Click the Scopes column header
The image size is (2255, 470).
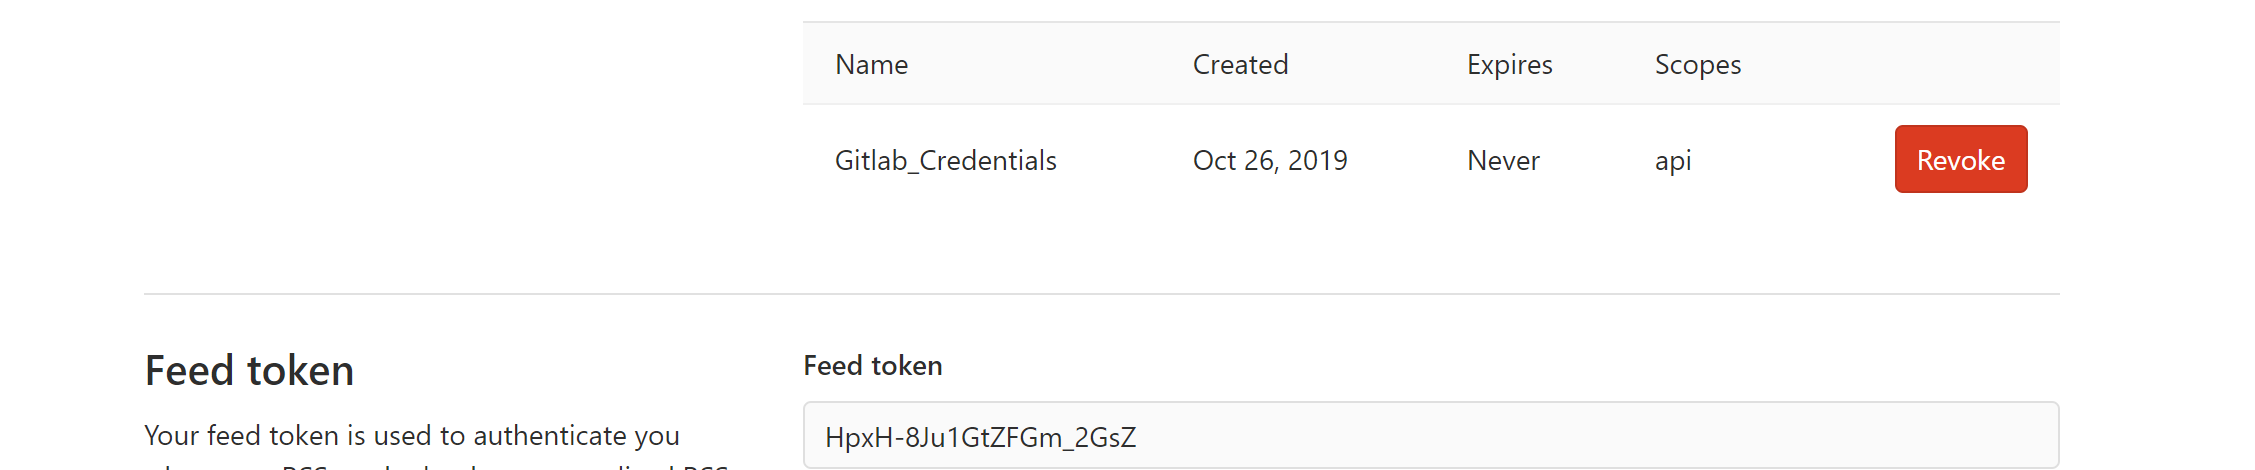1697,65
